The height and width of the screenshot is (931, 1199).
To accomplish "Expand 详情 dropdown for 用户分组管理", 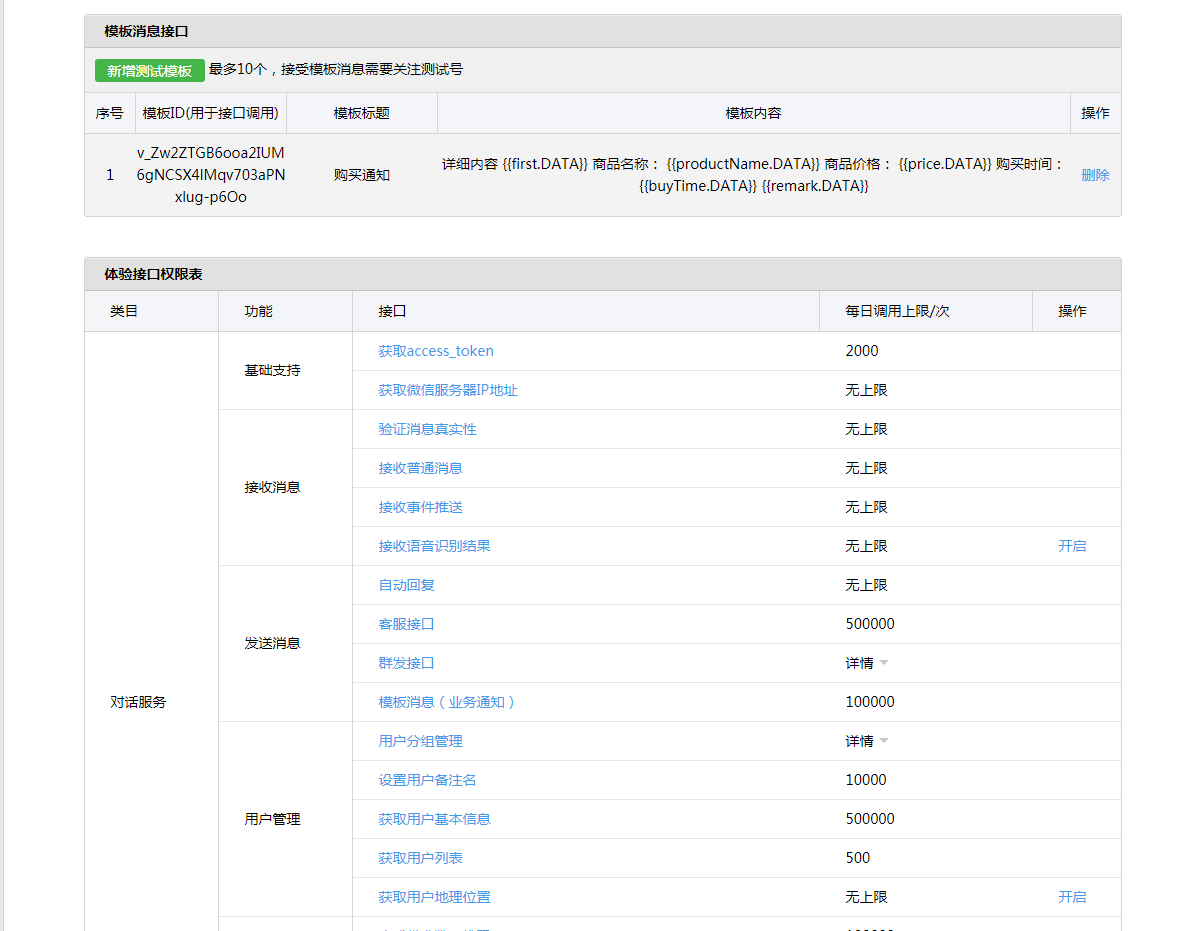I will tap(866, 741).
